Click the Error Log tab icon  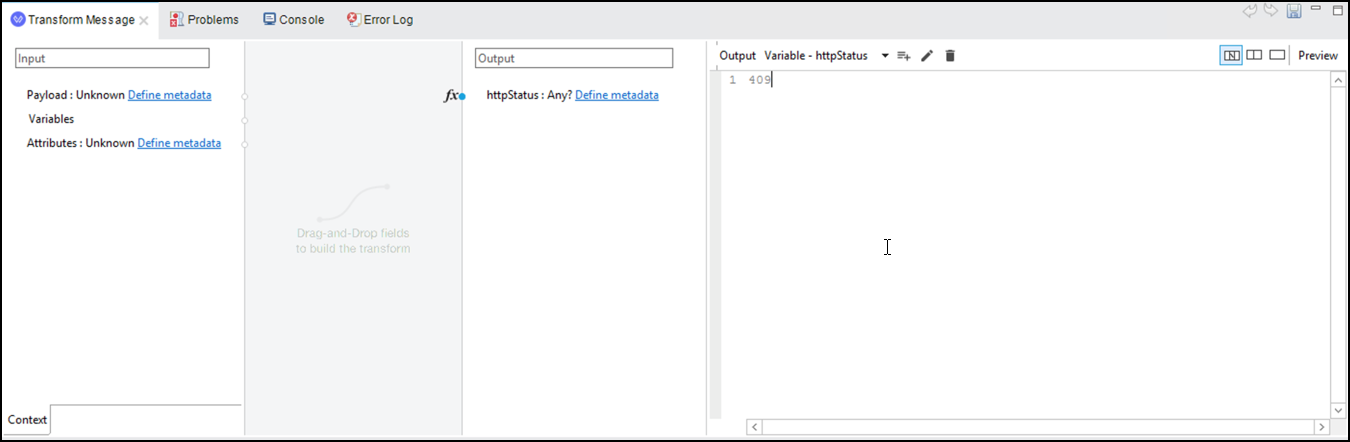coord(353,19)
